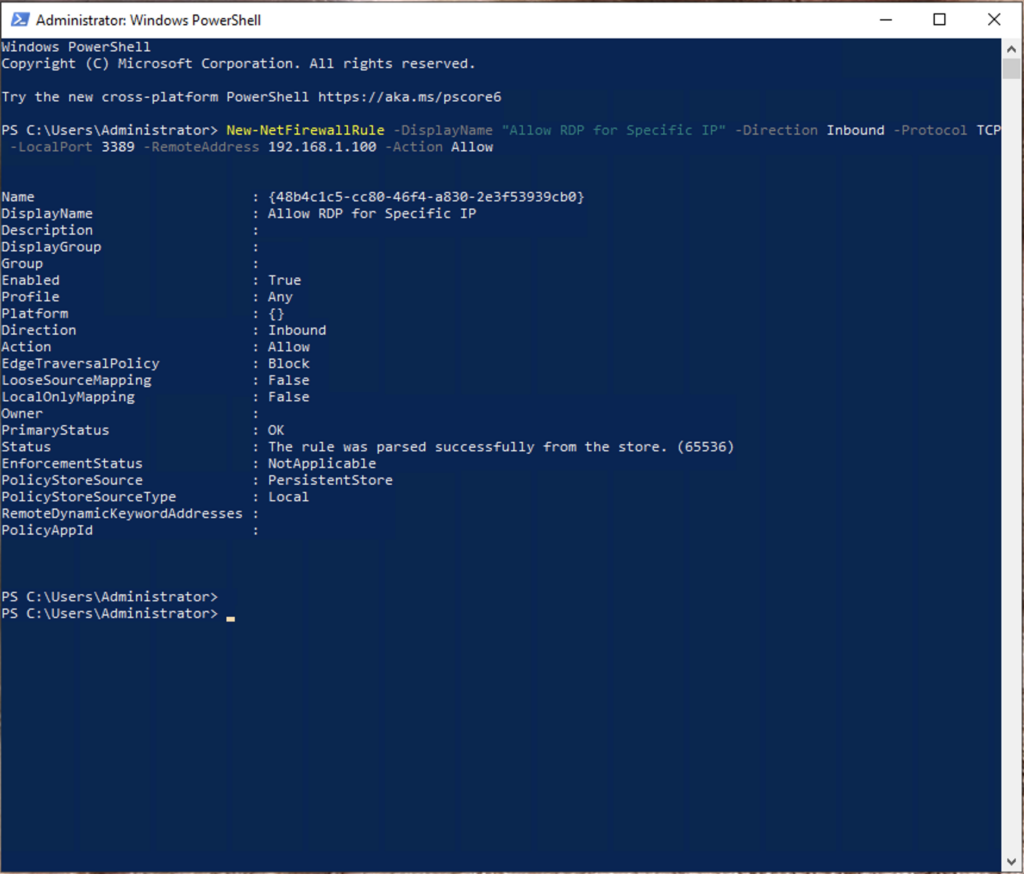1024x874 pixels.
Task: Click the quoted "Allow RDP for Specific IP" string
Action: [x=613, y=130]
